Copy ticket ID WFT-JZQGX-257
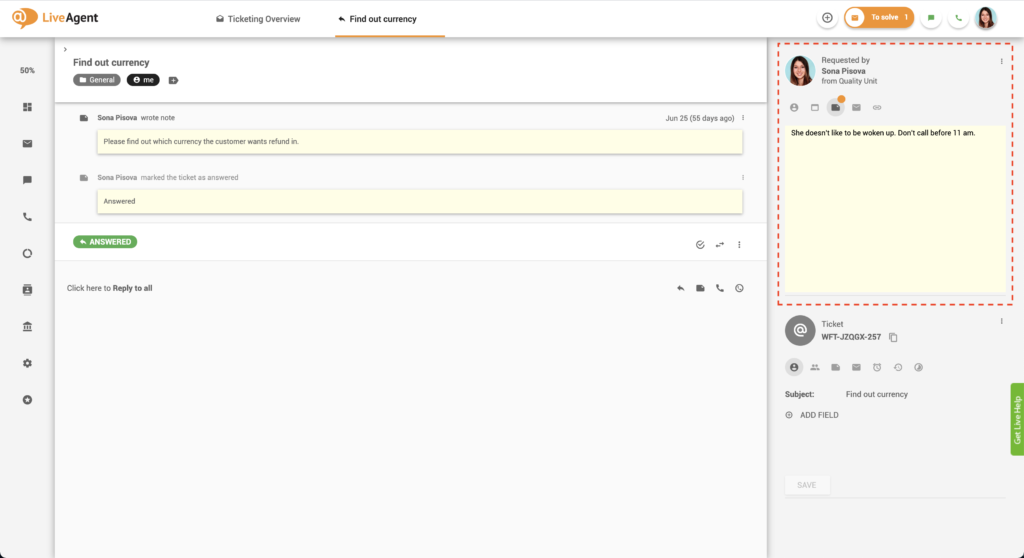This screenshot has width=1024, height=558. tap(893, 337)
